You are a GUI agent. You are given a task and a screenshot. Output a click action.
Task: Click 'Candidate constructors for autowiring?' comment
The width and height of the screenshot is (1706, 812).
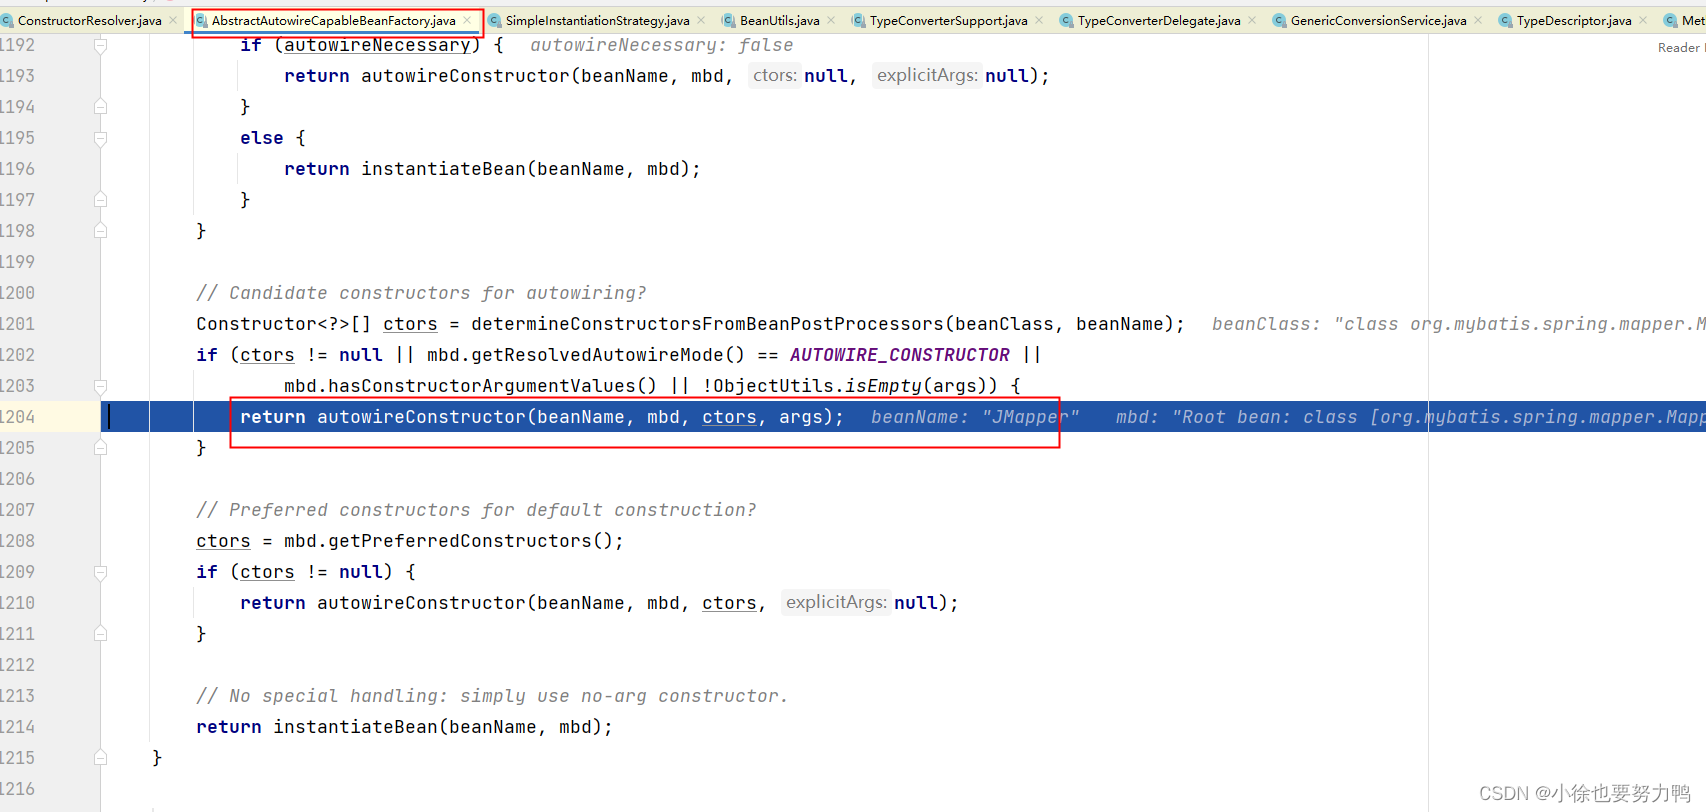click(421, 293)
